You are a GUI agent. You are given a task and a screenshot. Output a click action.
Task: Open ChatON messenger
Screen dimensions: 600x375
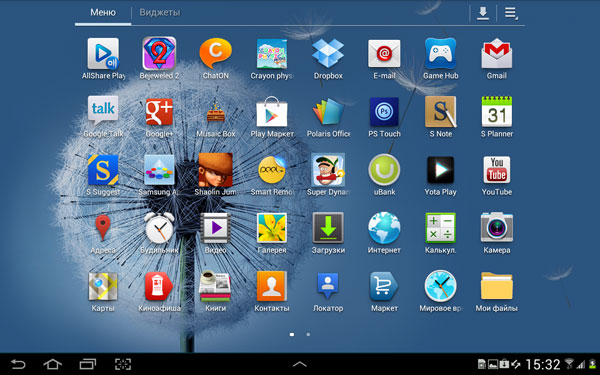(x=215, y=54)
